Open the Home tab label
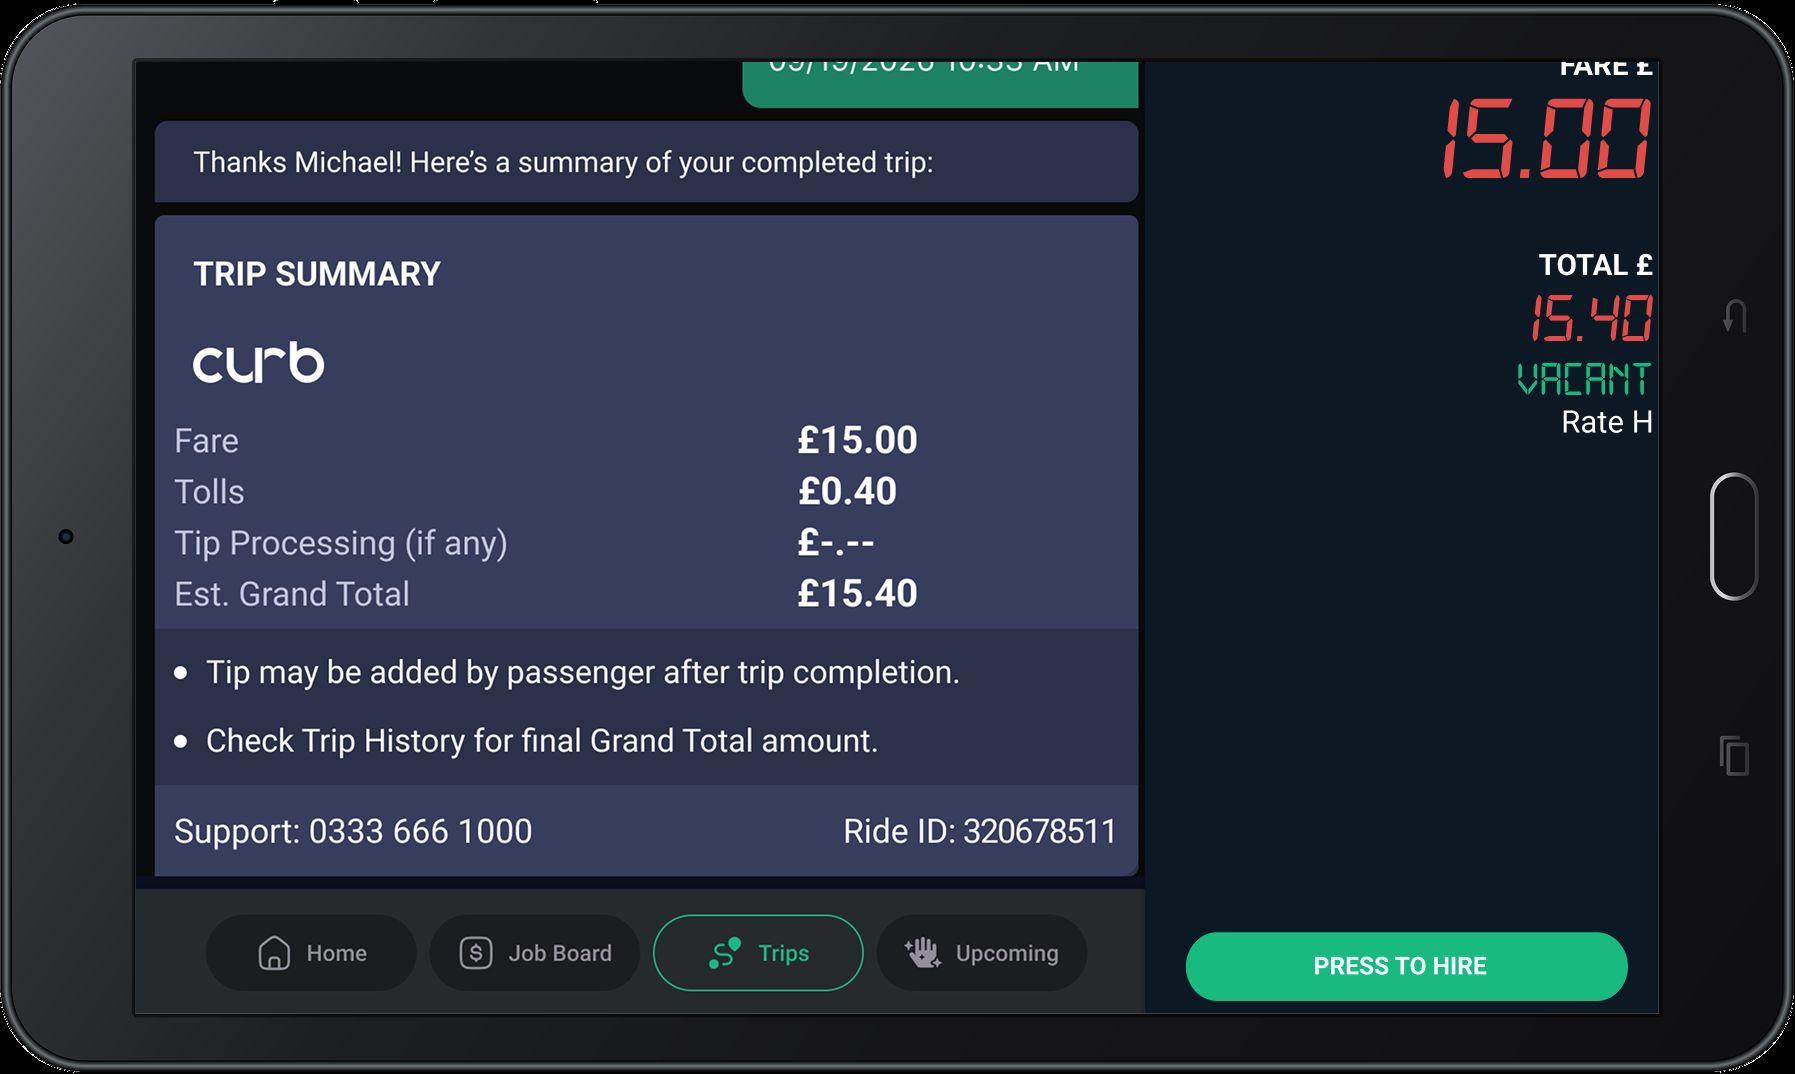Viewport: 1795px width, 1074px height. click(x=336, y=954)
